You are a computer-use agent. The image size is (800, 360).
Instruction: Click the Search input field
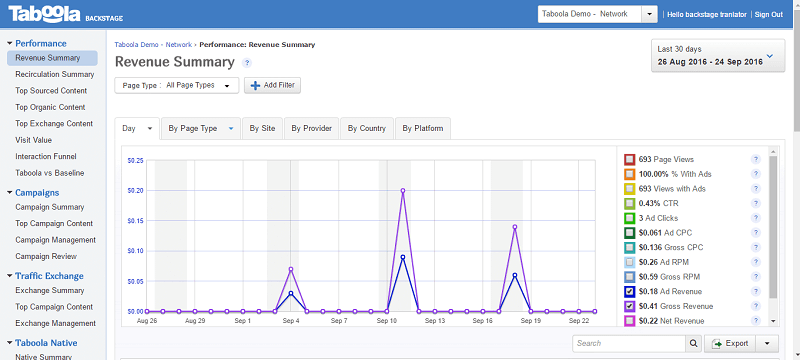(x=629, y=344)
